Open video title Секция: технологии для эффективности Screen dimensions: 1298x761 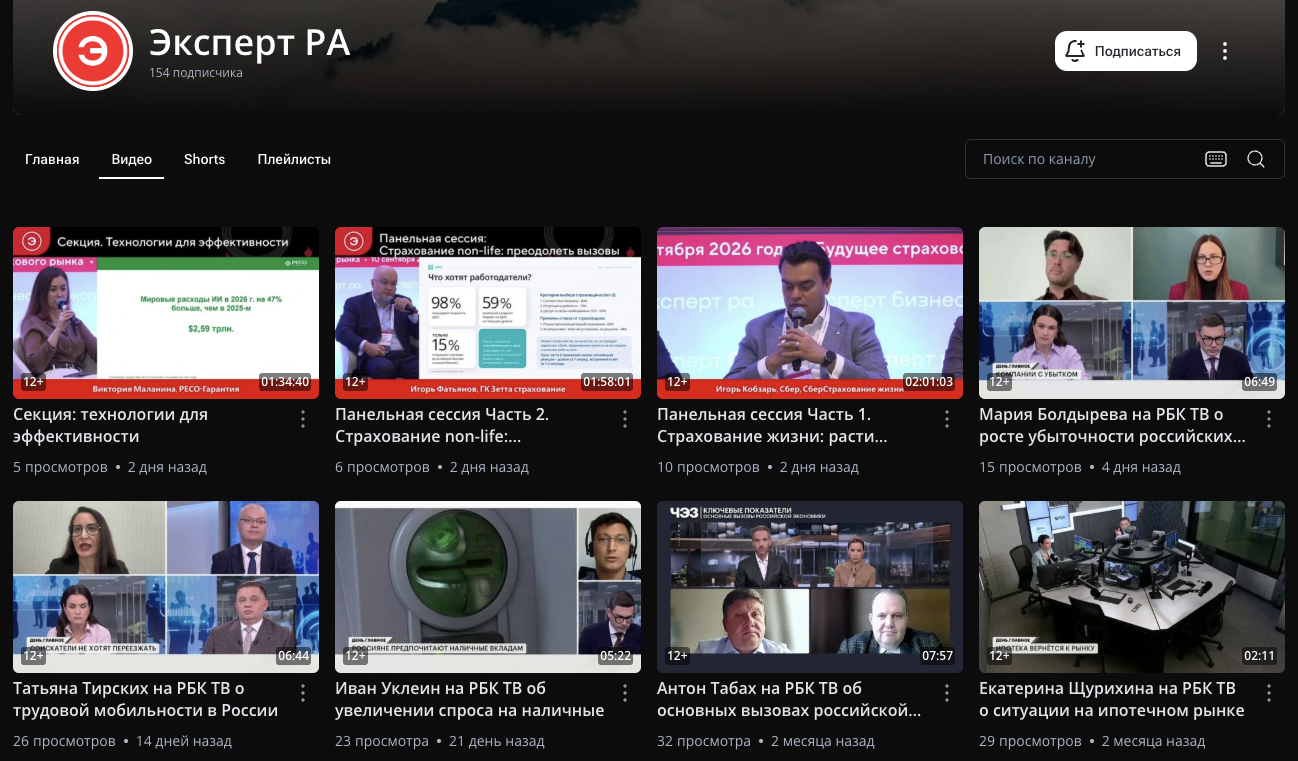click(111, 425)
